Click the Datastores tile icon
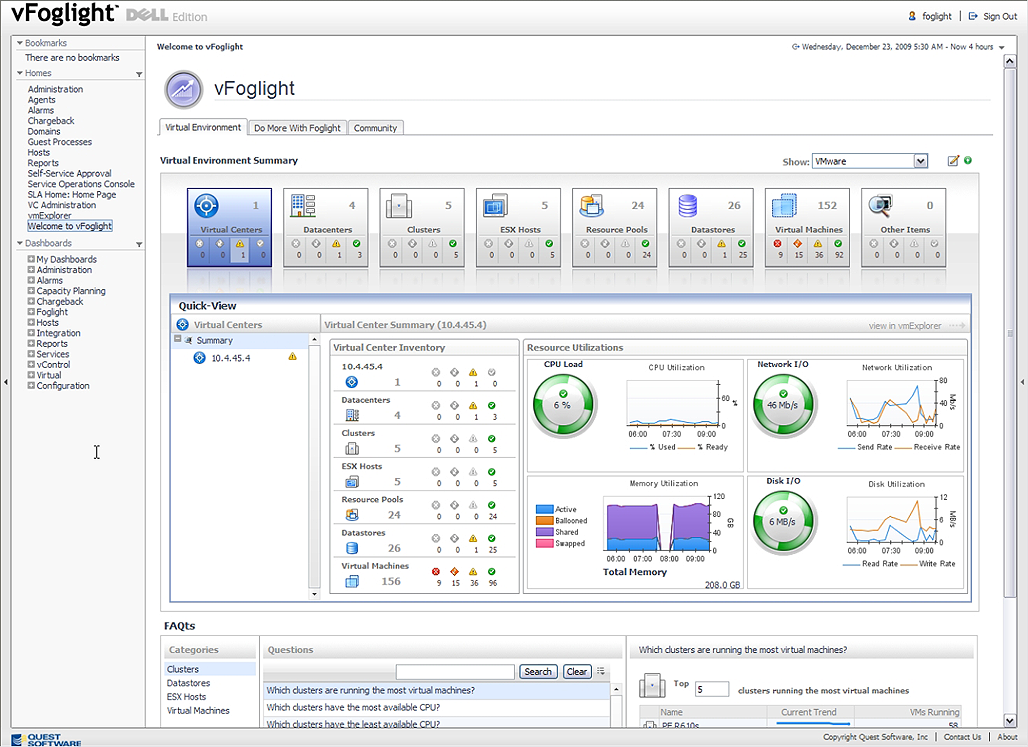The height and width of the screenshot is (747, 1028). pyautogui.click(x=688, y=206)
